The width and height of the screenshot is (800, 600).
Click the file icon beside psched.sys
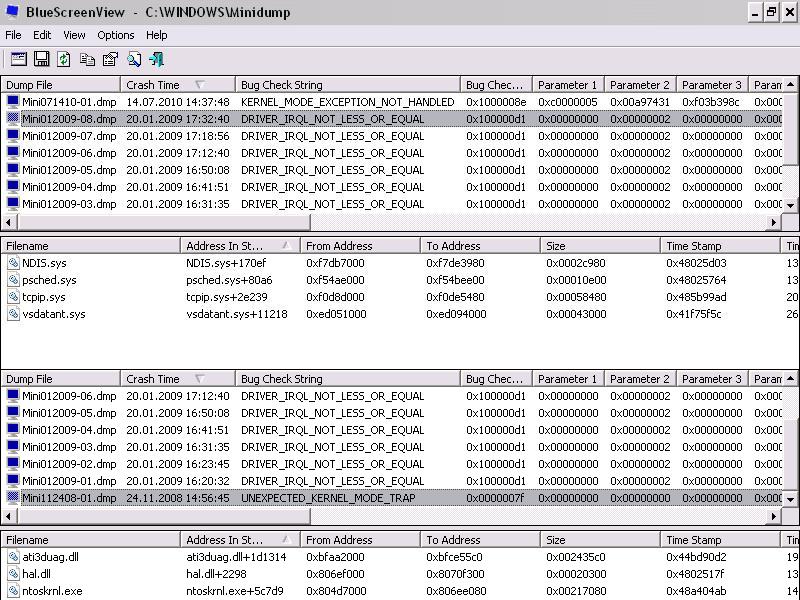pos(13,280)
